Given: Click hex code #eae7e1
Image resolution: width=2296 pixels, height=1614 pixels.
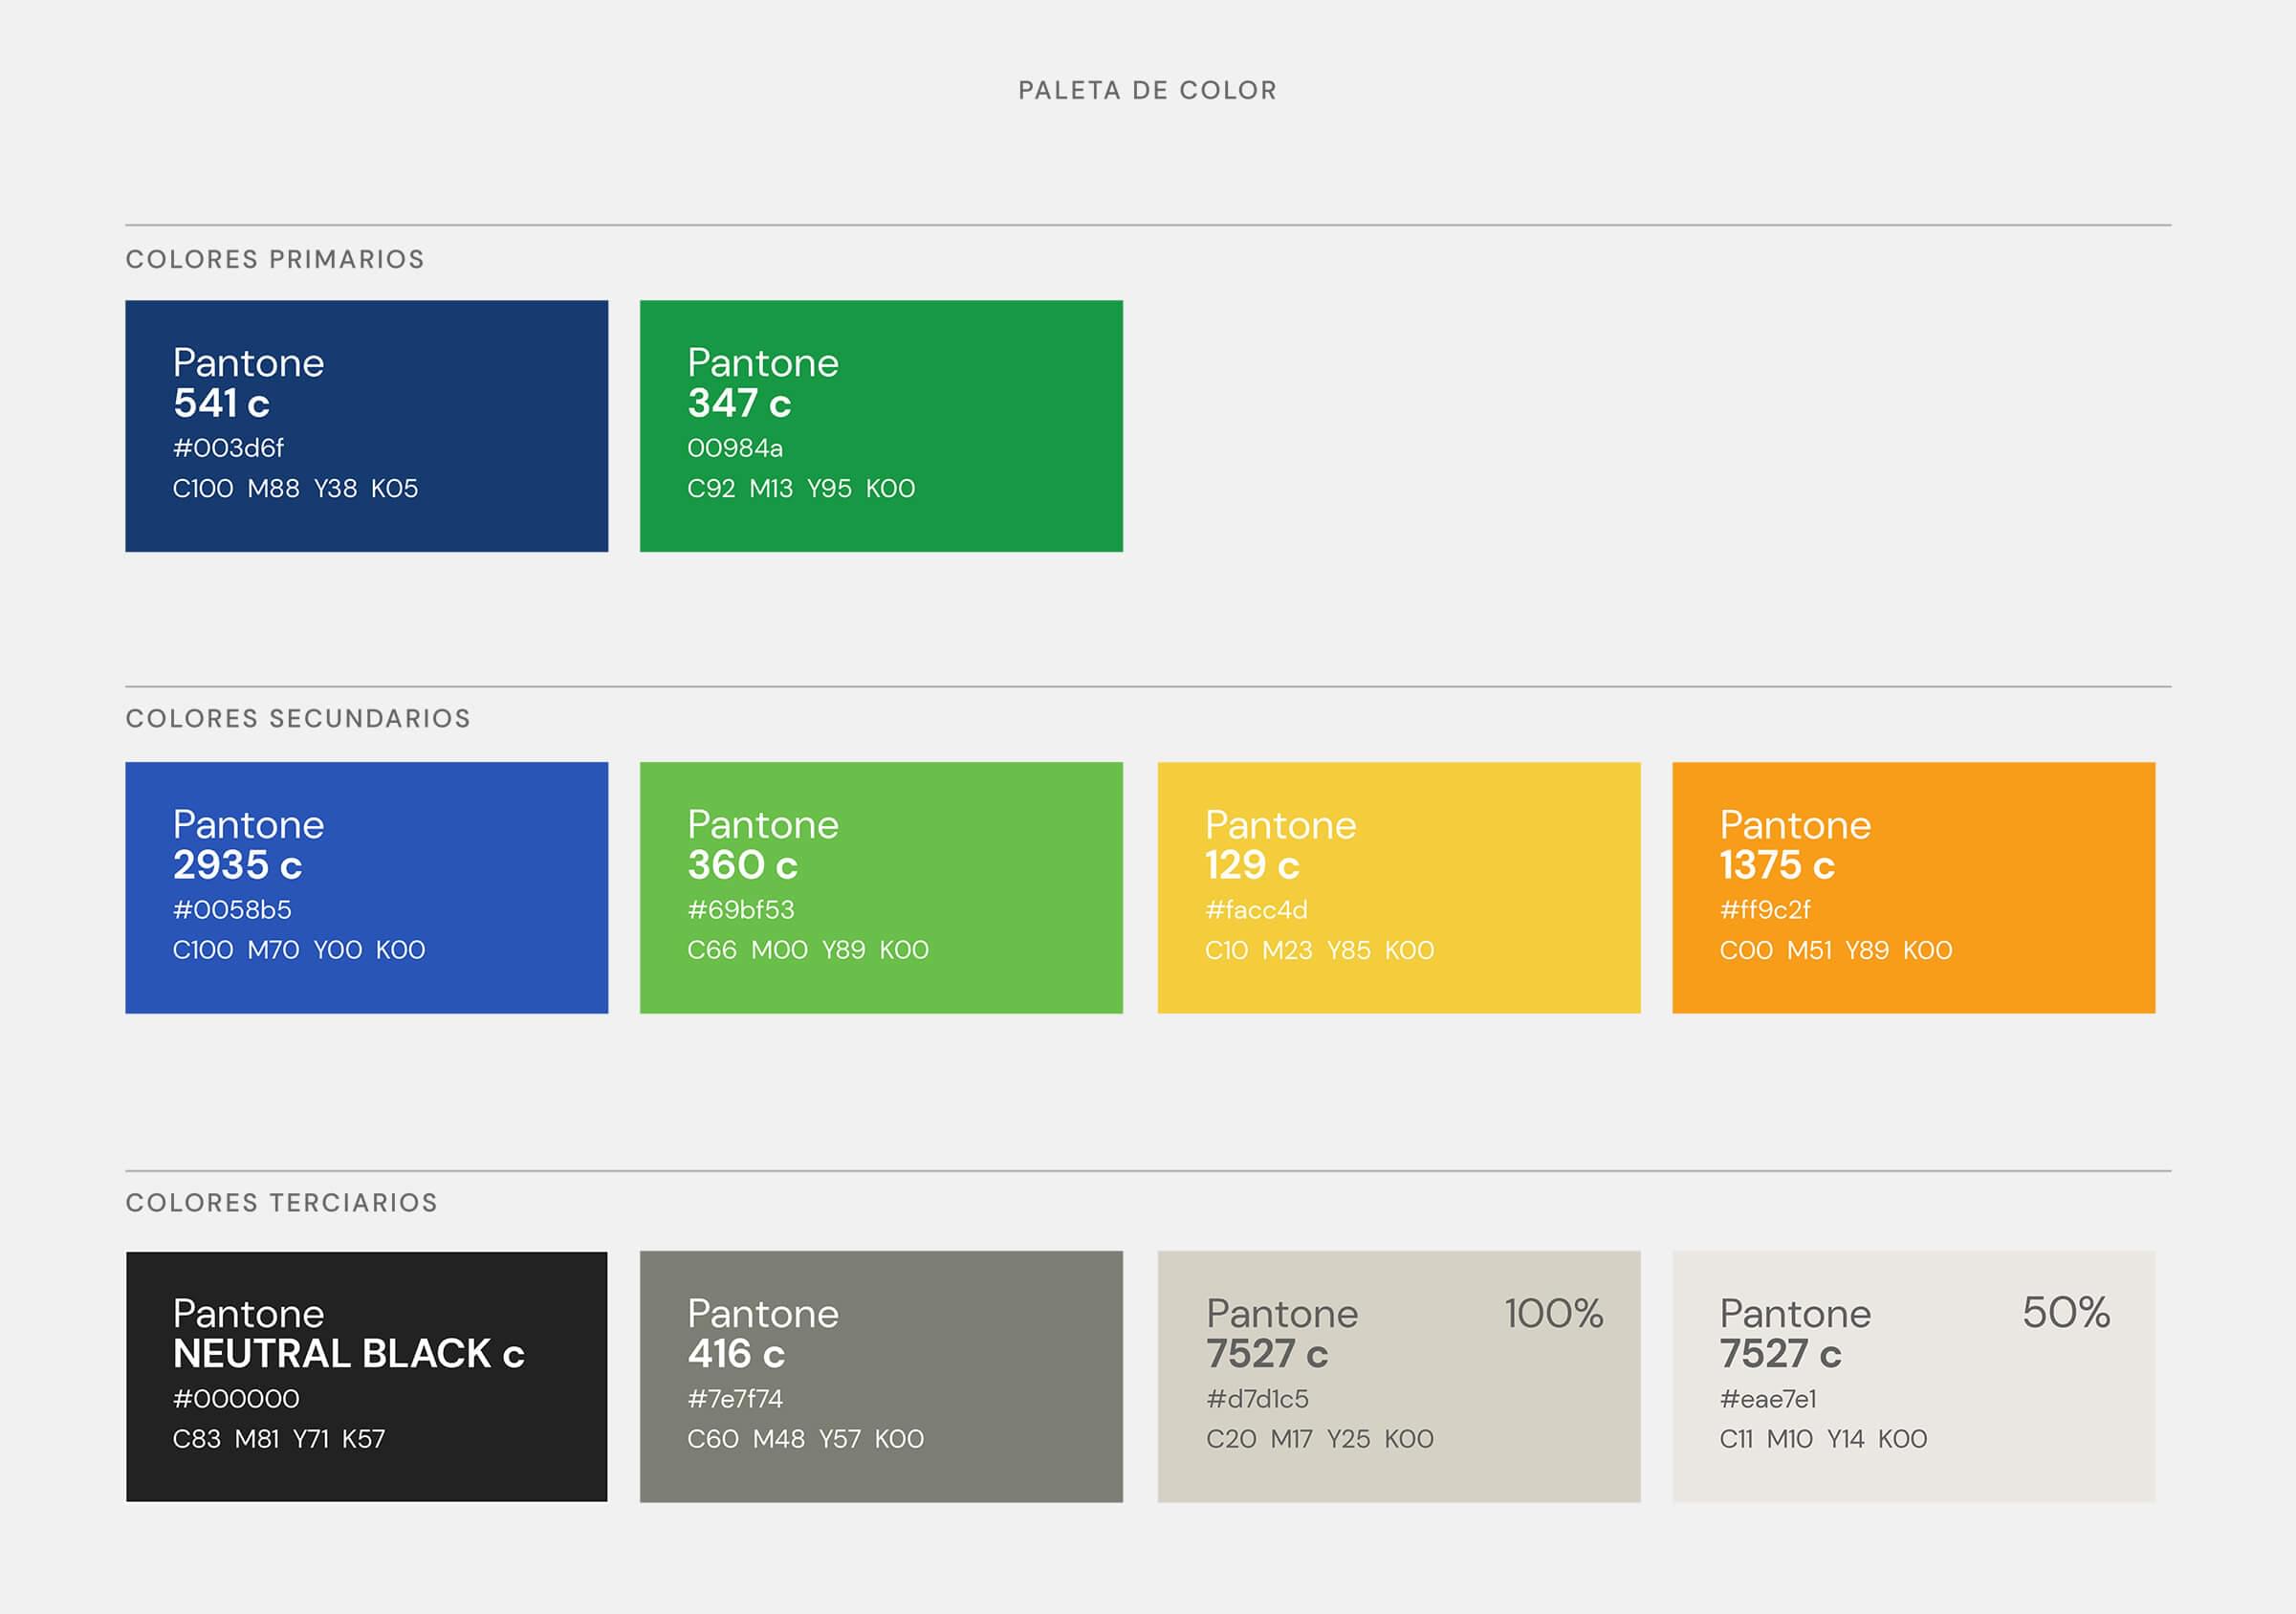Looking at the screenshot, I should [1768, 1399].
